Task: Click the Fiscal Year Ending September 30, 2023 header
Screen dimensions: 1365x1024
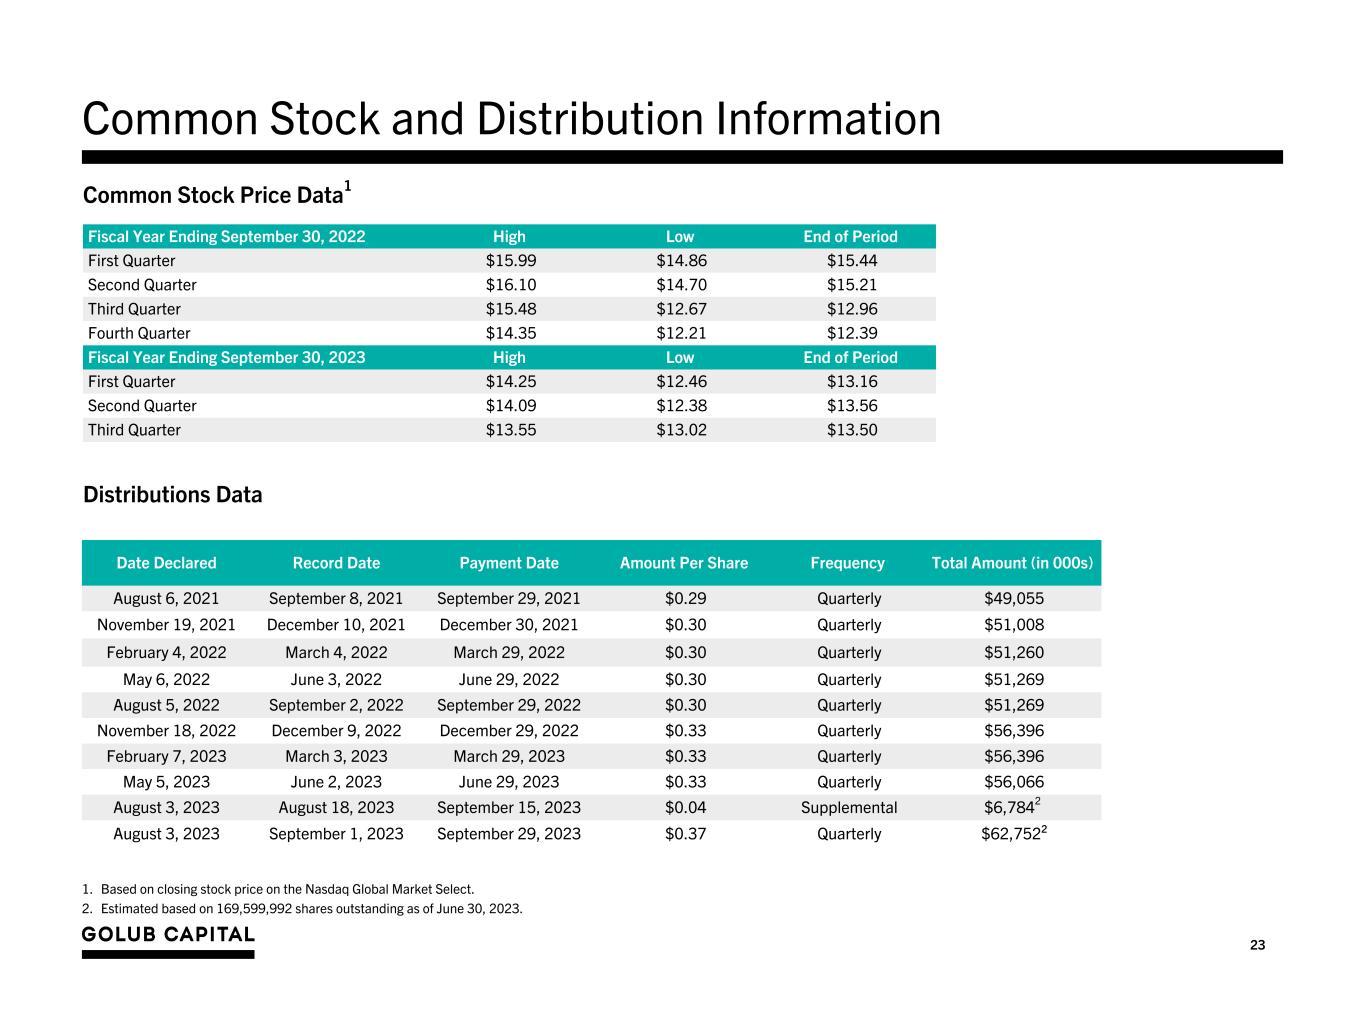Action: pyautogui.click(x=227, y=358)
